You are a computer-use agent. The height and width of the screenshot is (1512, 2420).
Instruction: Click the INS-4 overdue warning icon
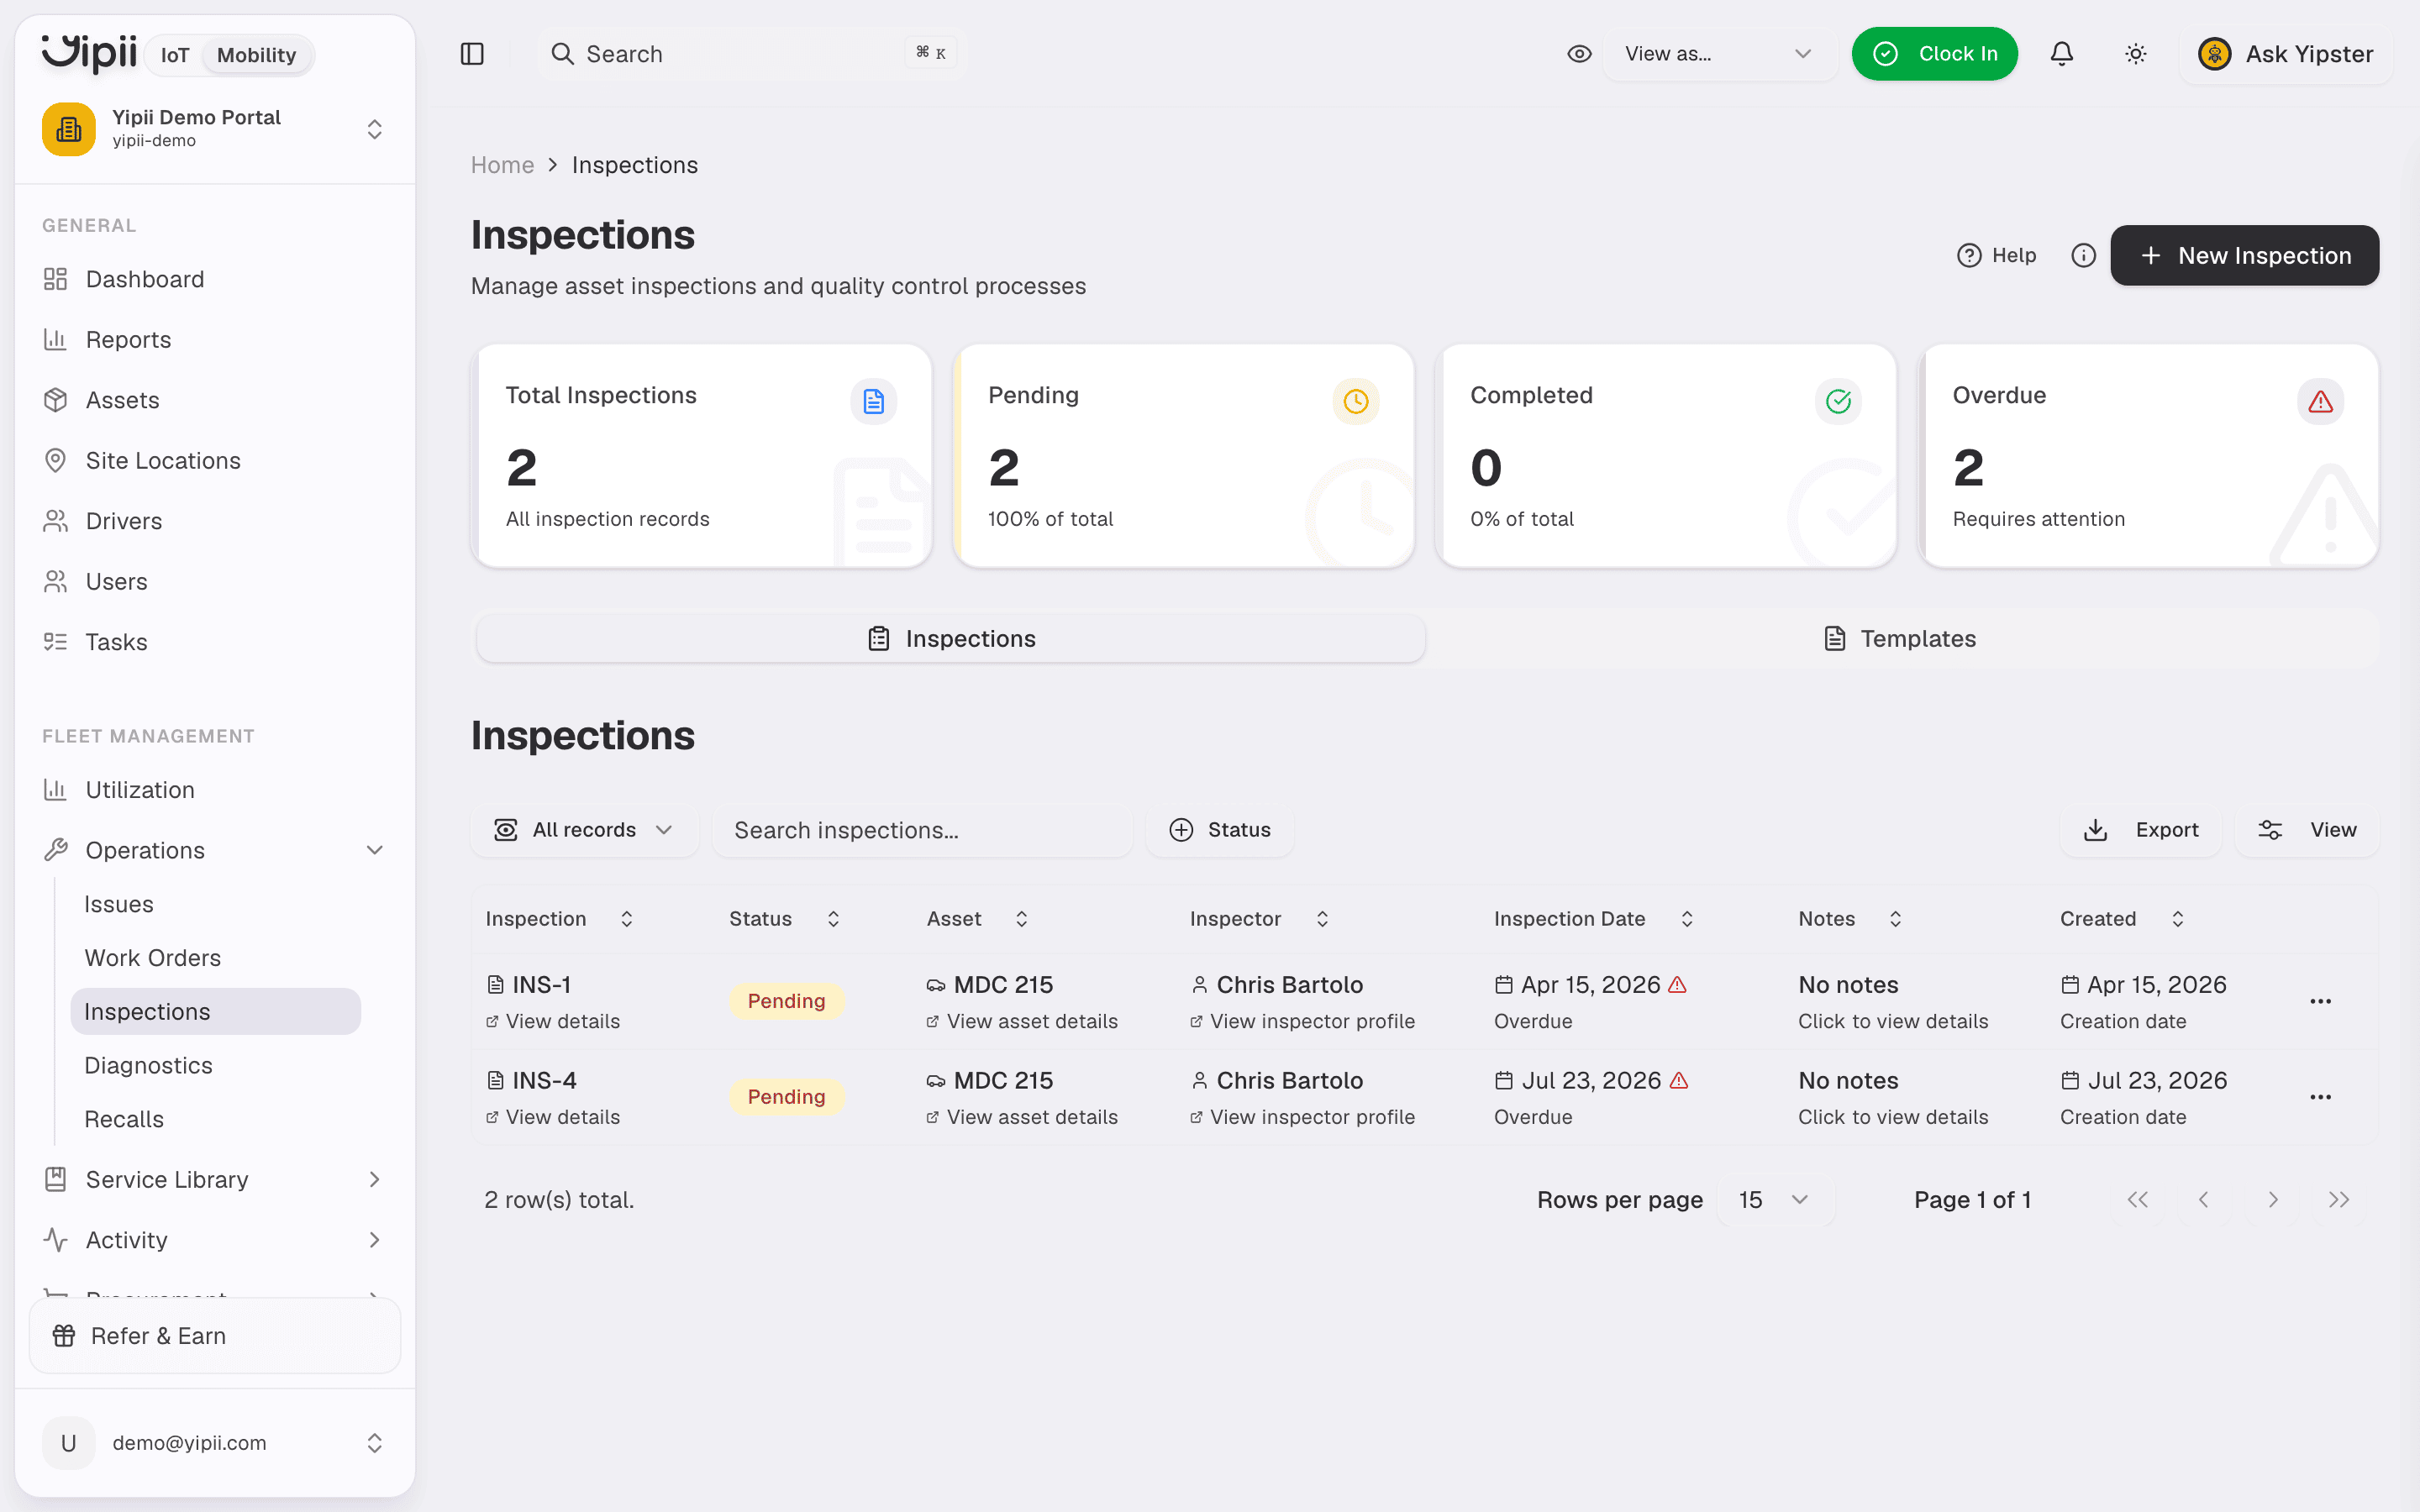1679,1081
